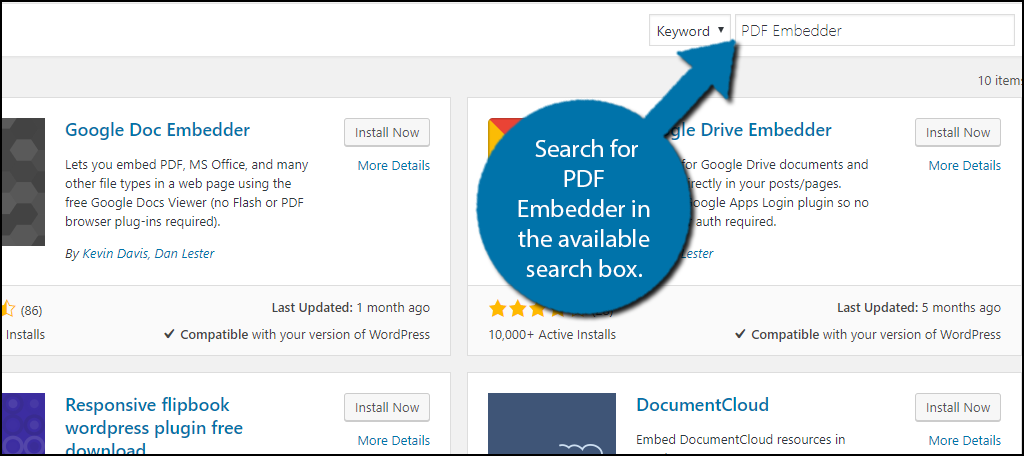Screen dimensions: 1024x456
Task: Click the "10,000+ Active Installs" text
Action: (x=552, y=334)
